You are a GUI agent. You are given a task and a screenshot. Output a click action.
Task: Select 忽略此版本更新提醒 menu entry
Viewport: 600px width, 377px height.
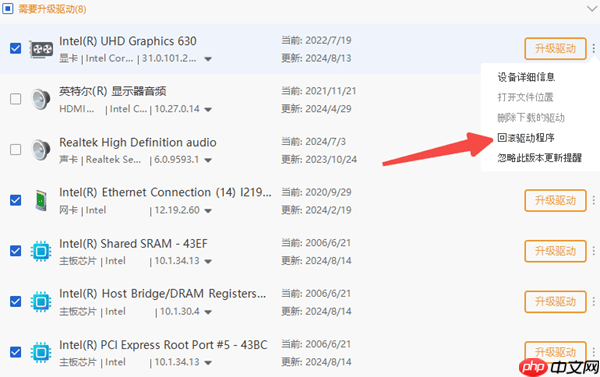point(540,158)
